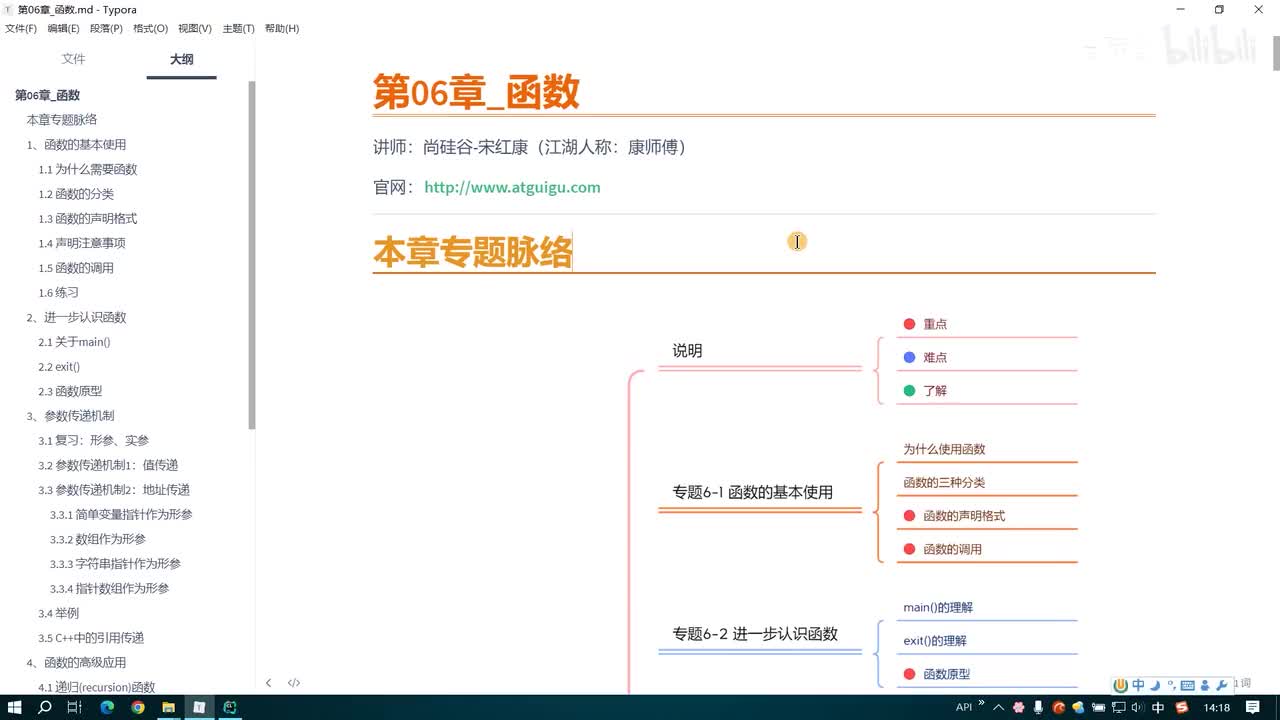The image size is (1280, 720).
Task: Open soft keyboard from IME bar
Action: coord(1188,685)
